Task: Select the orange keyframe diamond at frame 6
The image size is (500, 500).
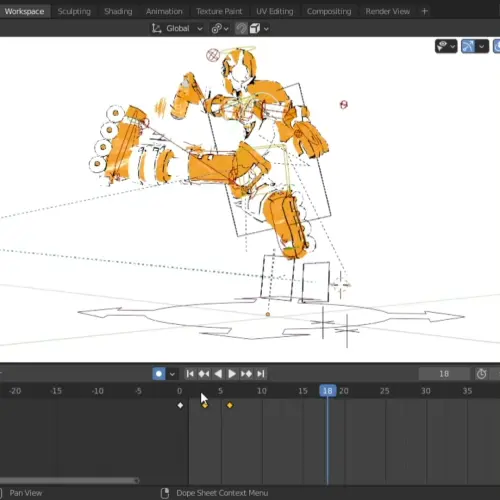Action: coord(230,405)
